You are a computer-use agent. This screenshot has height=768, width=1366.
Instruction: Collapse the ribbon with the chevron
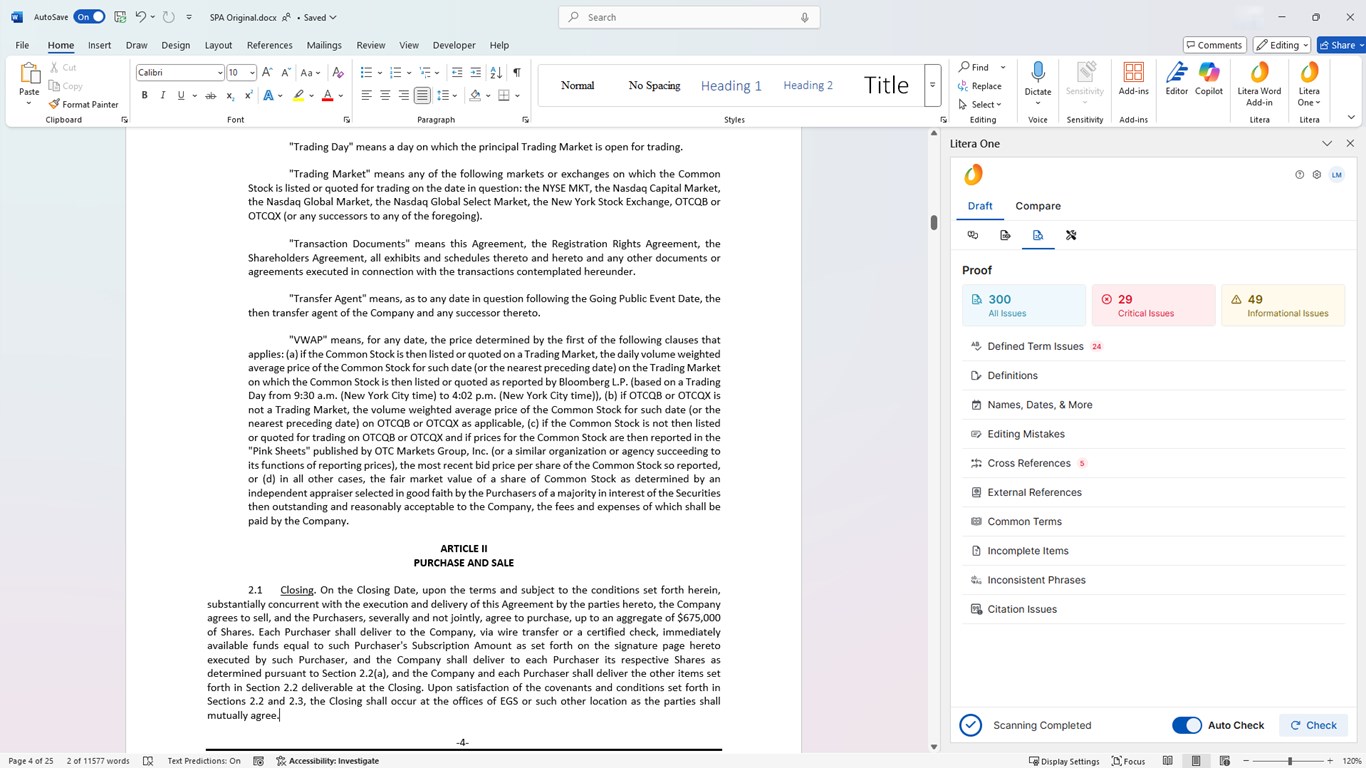(1352, 119)
